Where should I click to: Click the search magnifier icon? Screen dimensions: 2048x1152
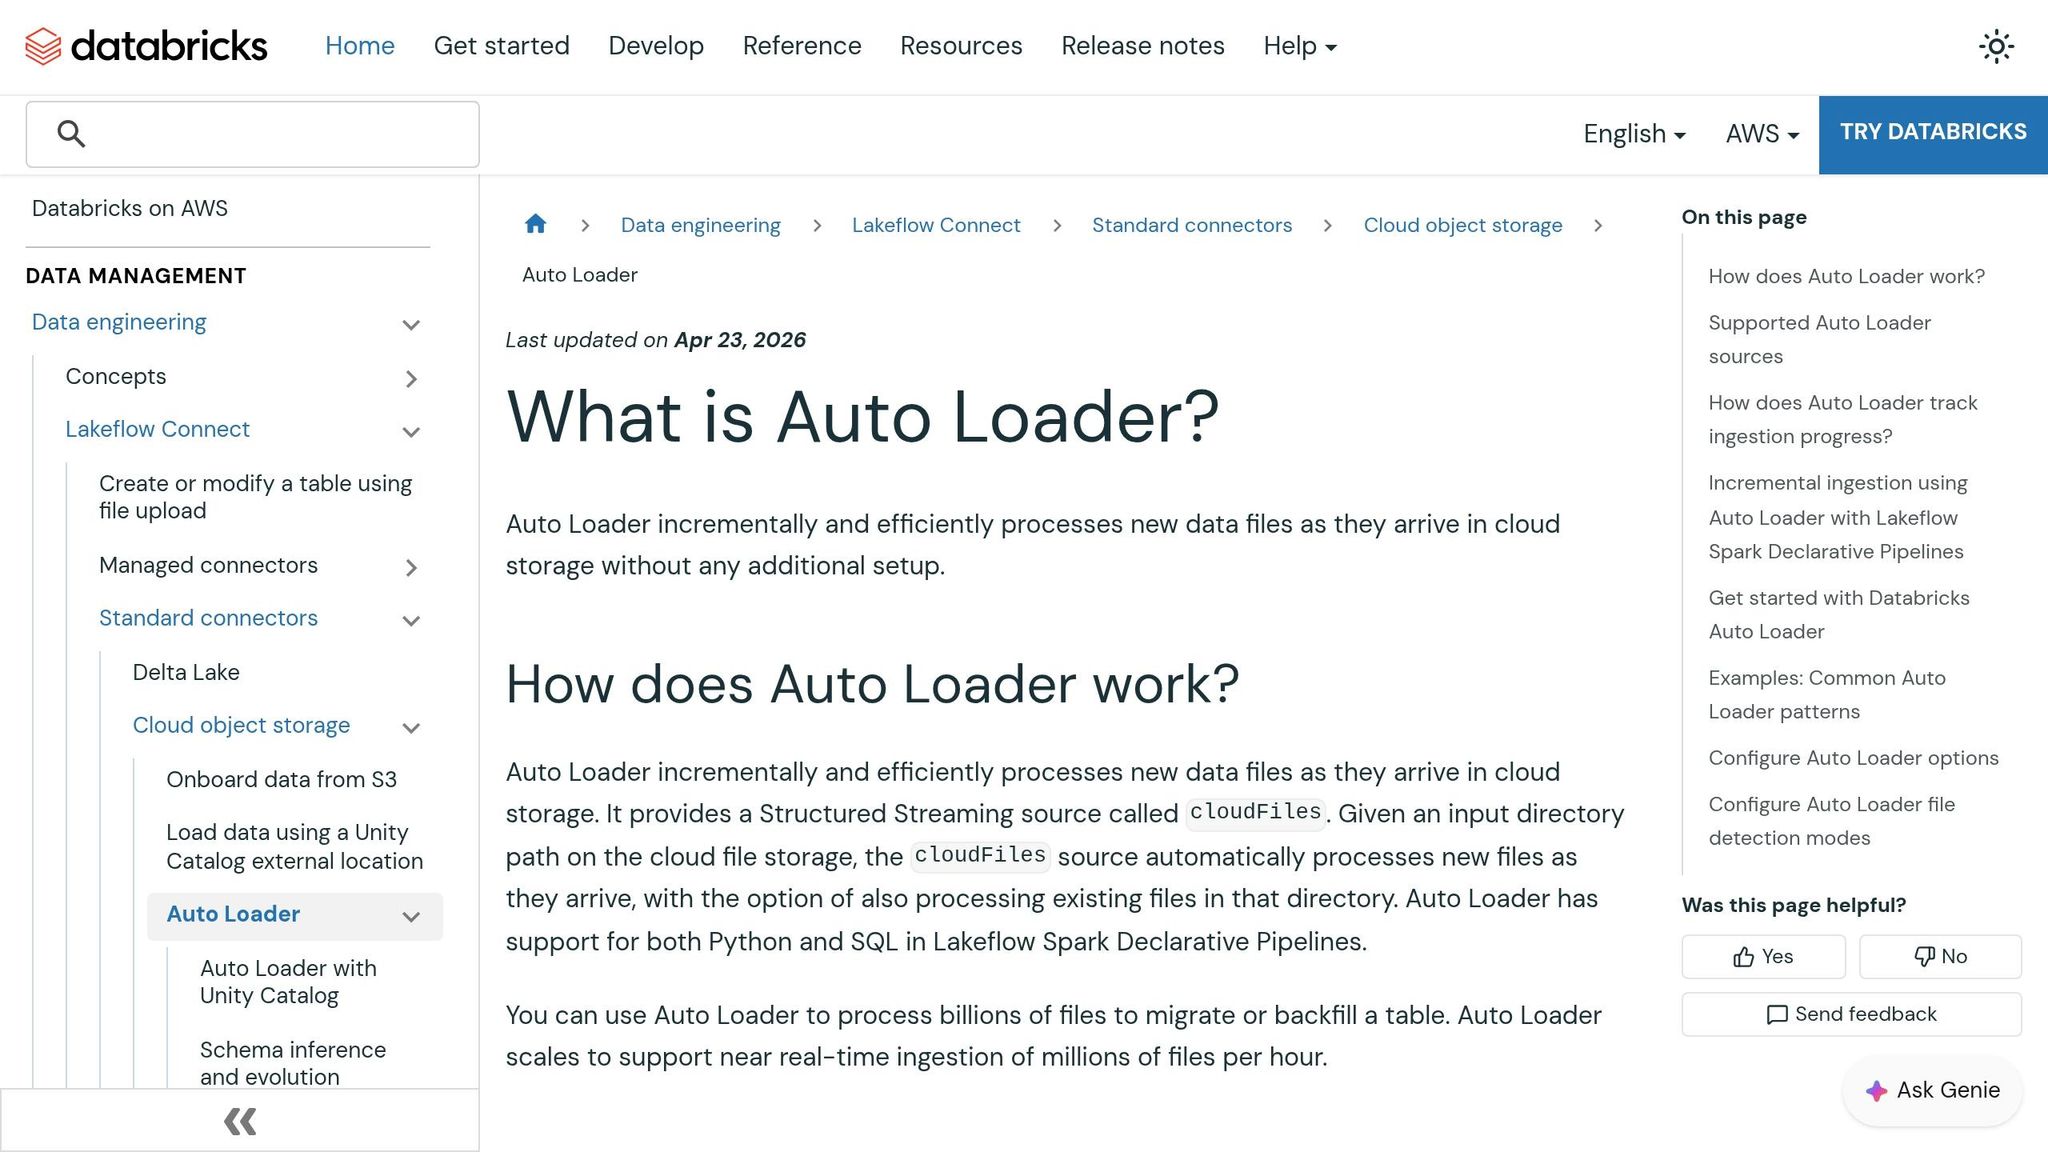coord(69,132)
